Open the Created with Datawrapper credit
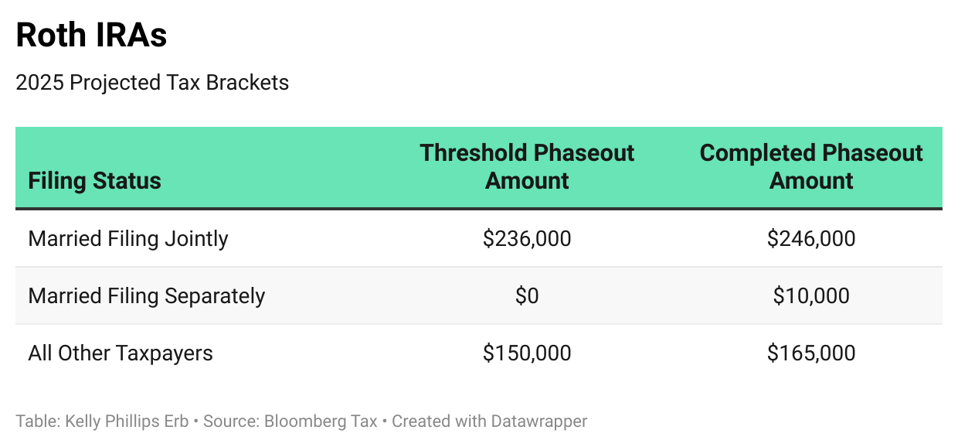 point(489,421)
